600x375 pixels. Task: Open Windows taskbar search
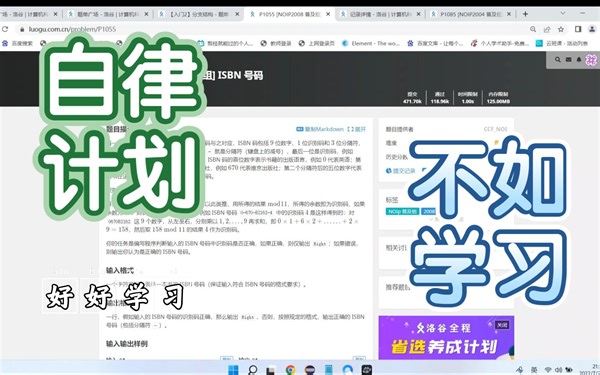253,370
